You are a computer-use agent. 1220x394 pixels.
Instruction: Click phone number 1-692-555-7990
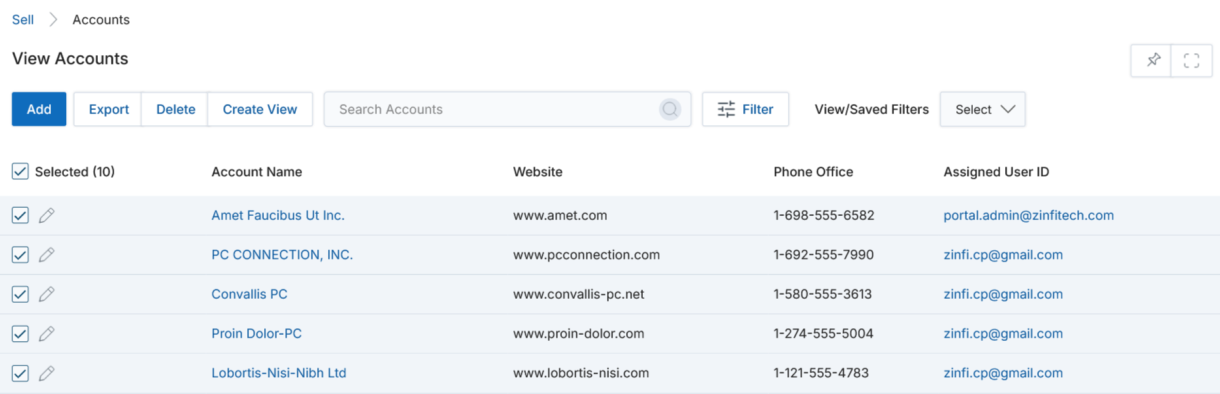point(824,255)
